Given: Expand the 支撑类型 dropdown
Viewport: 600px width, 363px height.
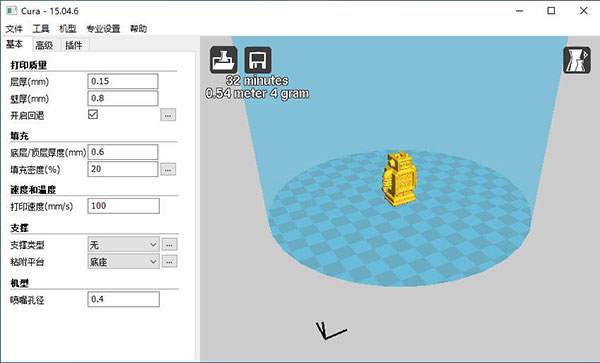Looking at the screenshot, I should tap(124, 244).
